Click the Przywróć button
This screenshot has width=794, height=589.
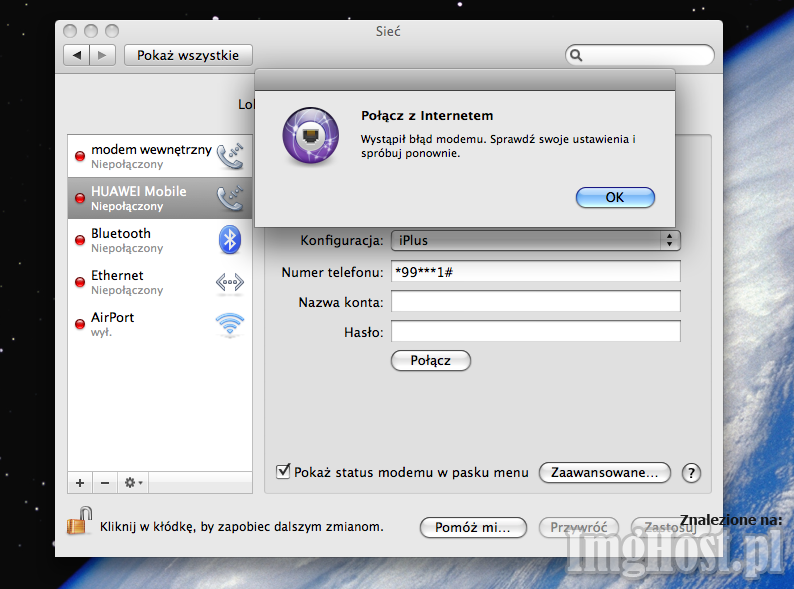tap(579, 527)
